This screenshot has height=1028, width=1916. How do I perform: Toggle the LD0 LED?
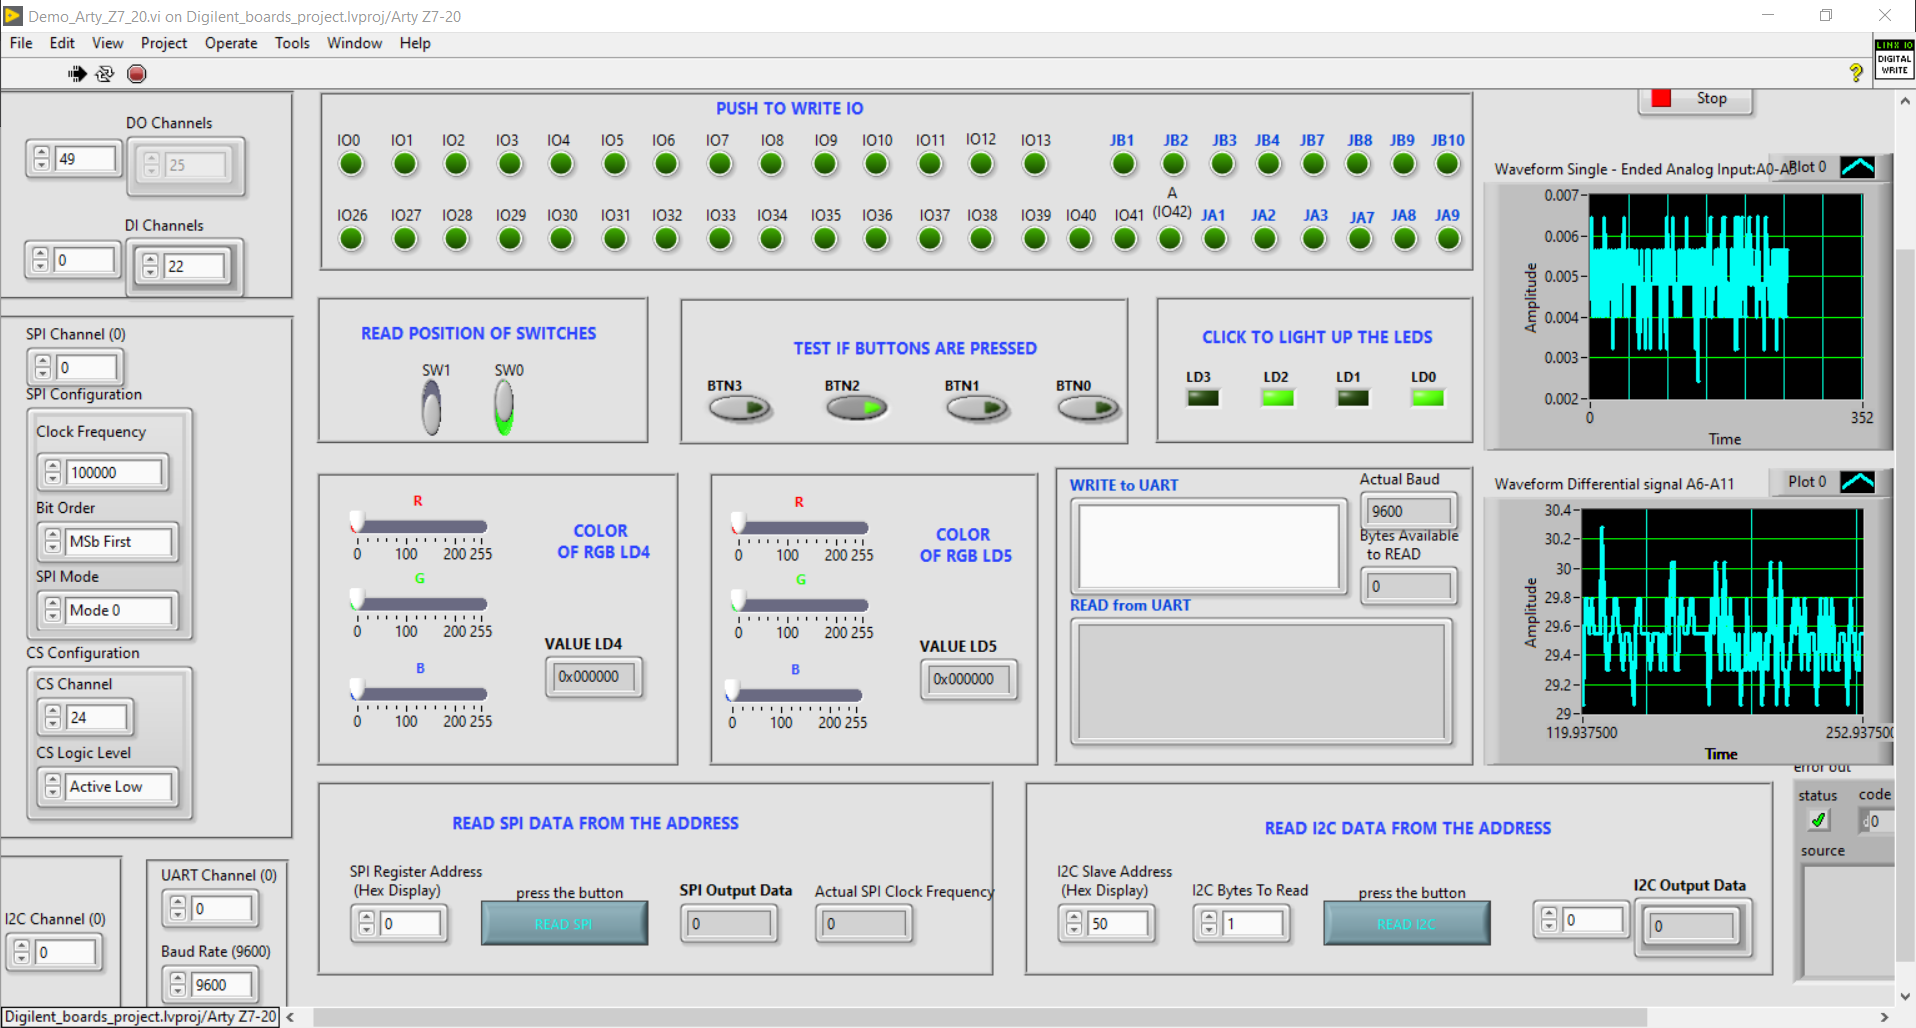(x=1427, y=398)
